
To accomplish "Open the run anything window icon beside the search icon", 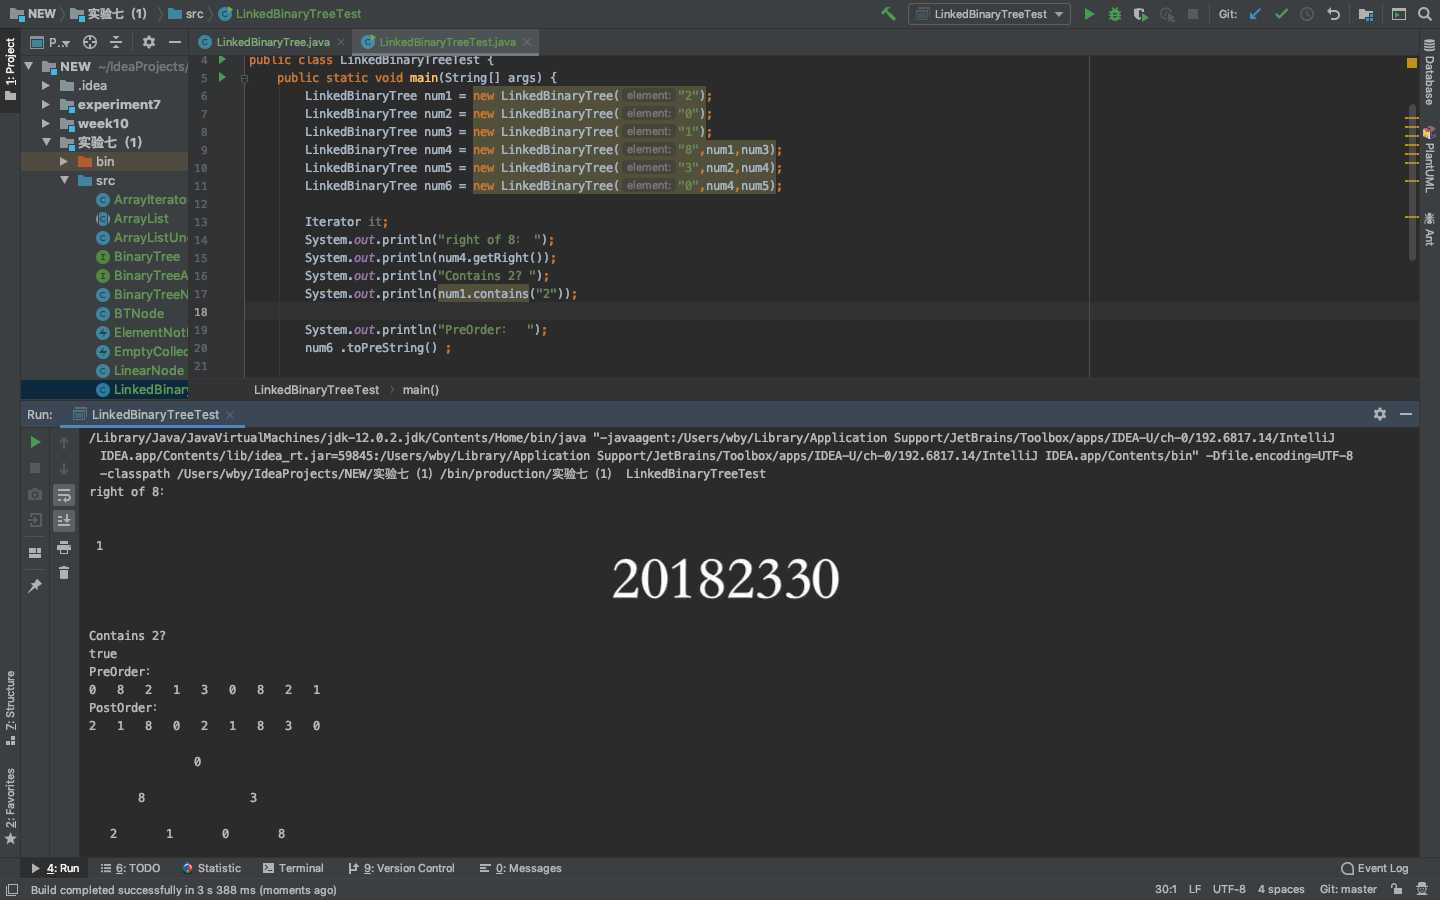I will point(1399,14).
